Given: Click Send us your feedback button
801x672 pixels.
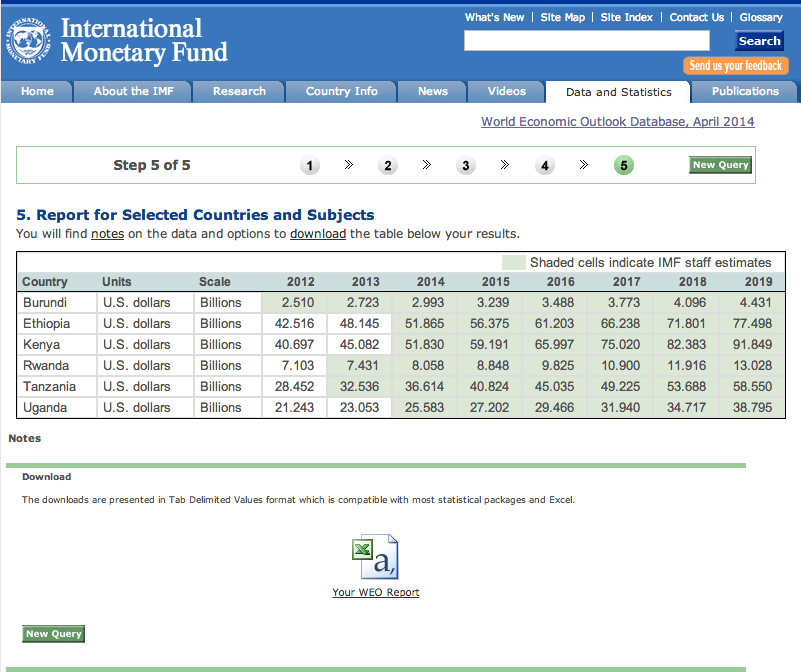Looking at the screenshot, I should pos(735,66).
